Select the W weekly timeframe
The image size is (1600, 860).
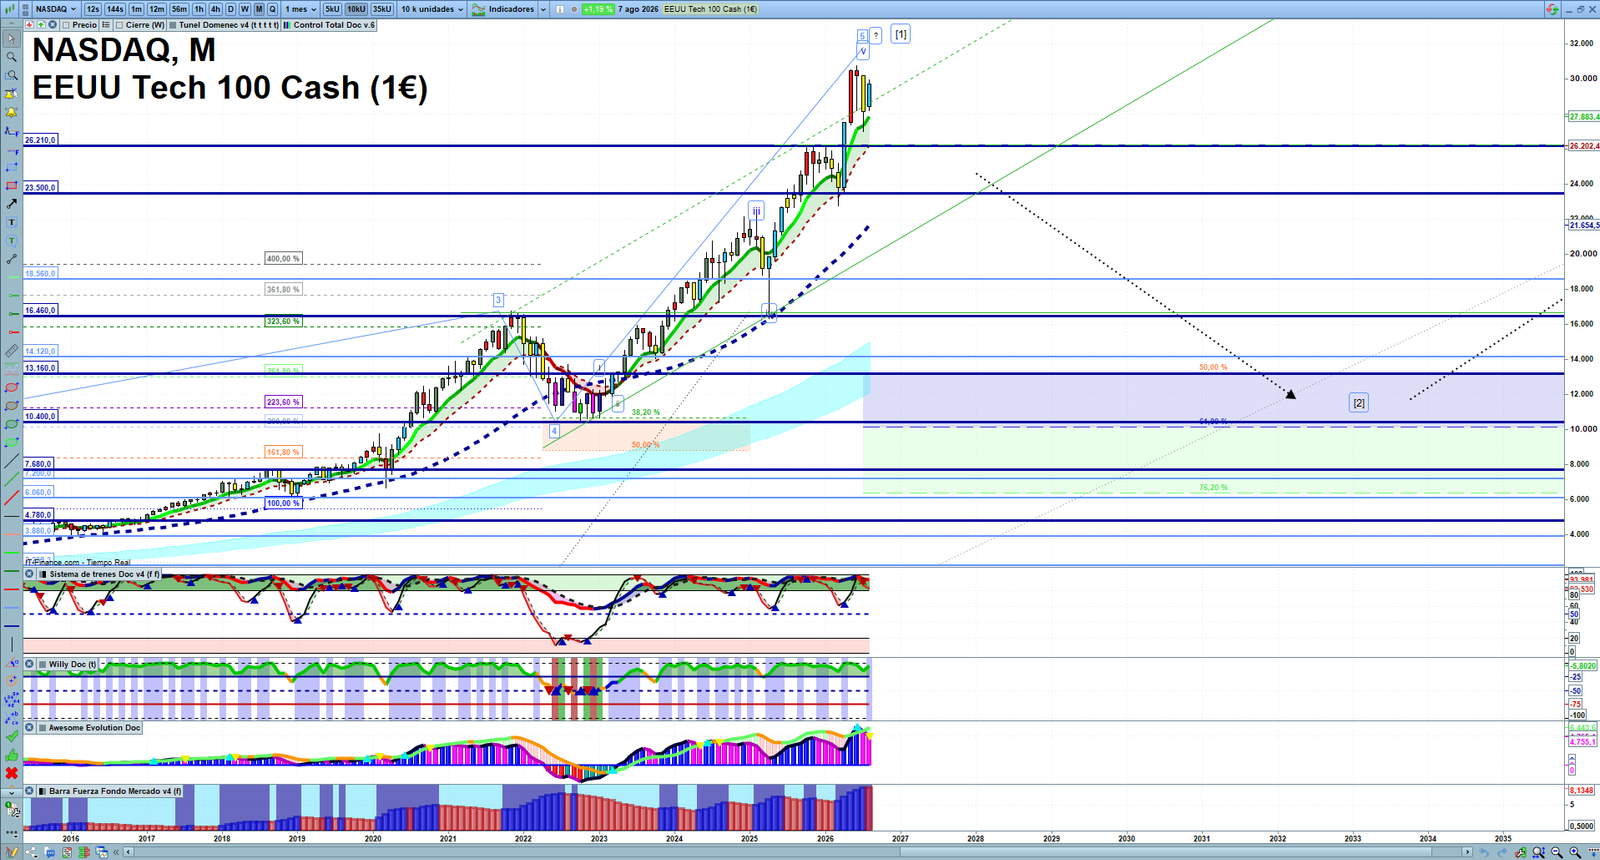pyautogui.click(x=244, y=9)
